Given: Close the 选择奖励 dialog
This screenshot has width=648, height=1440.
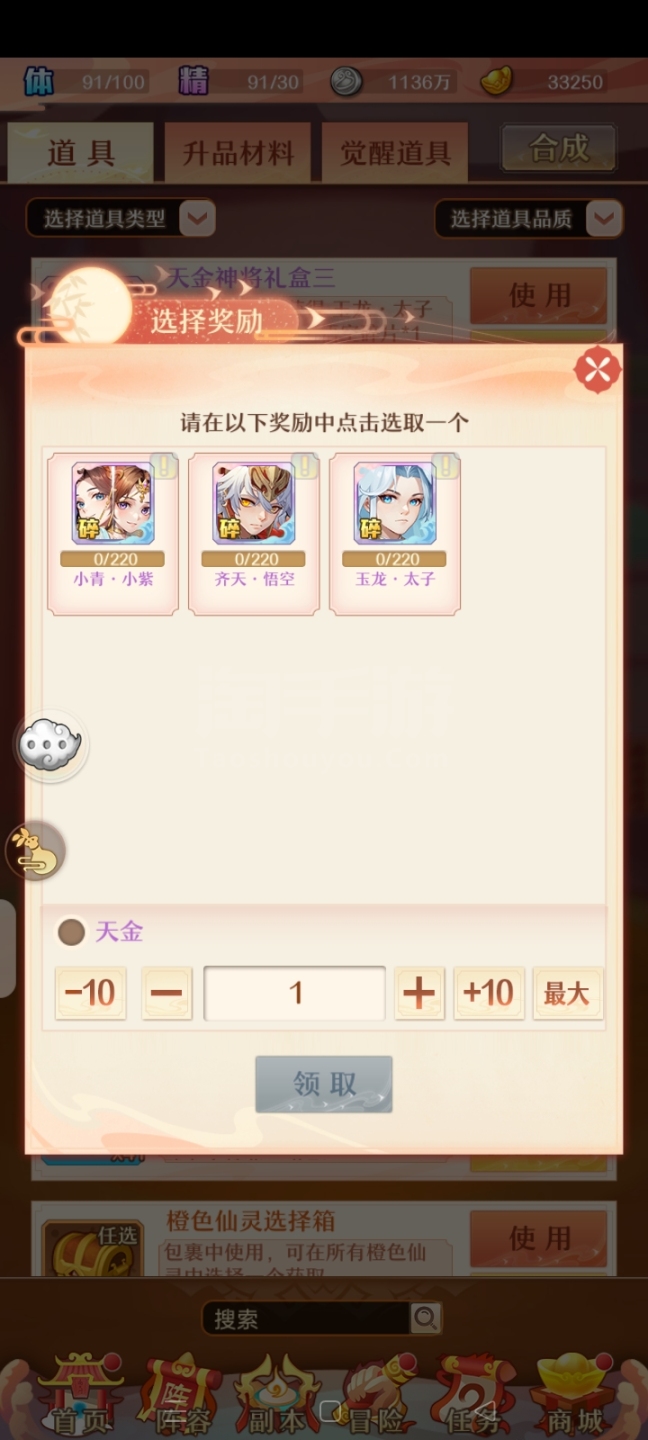Looking at the screenshot, I should pos(597,370).
